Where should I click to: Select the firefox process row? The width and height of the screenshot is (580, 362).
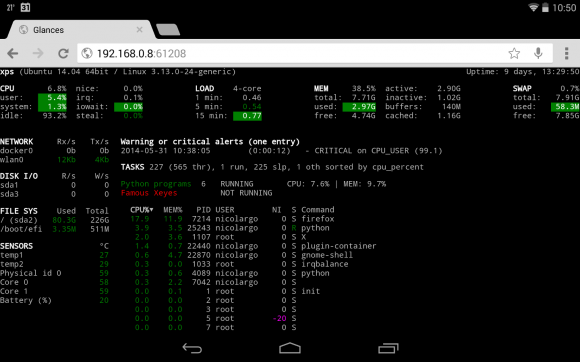tap(232, 219)
